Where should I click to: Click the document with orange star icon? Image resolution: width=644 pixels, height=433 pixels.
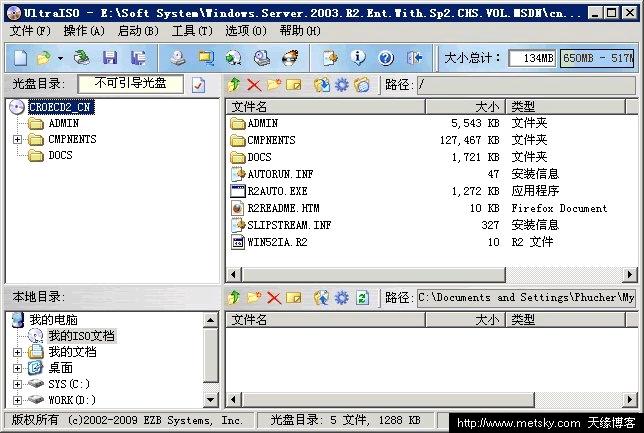[330, 58]
